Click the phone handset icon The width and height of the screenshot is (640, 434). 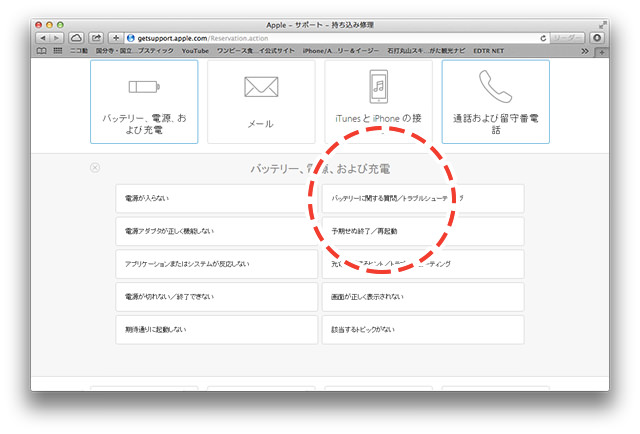(x=495, y=86)
